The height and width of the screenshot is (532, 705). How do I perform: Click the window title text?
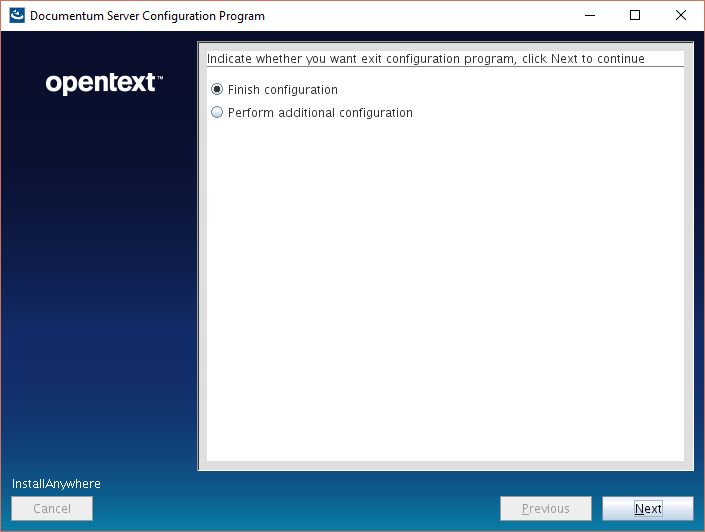(147, 16)
